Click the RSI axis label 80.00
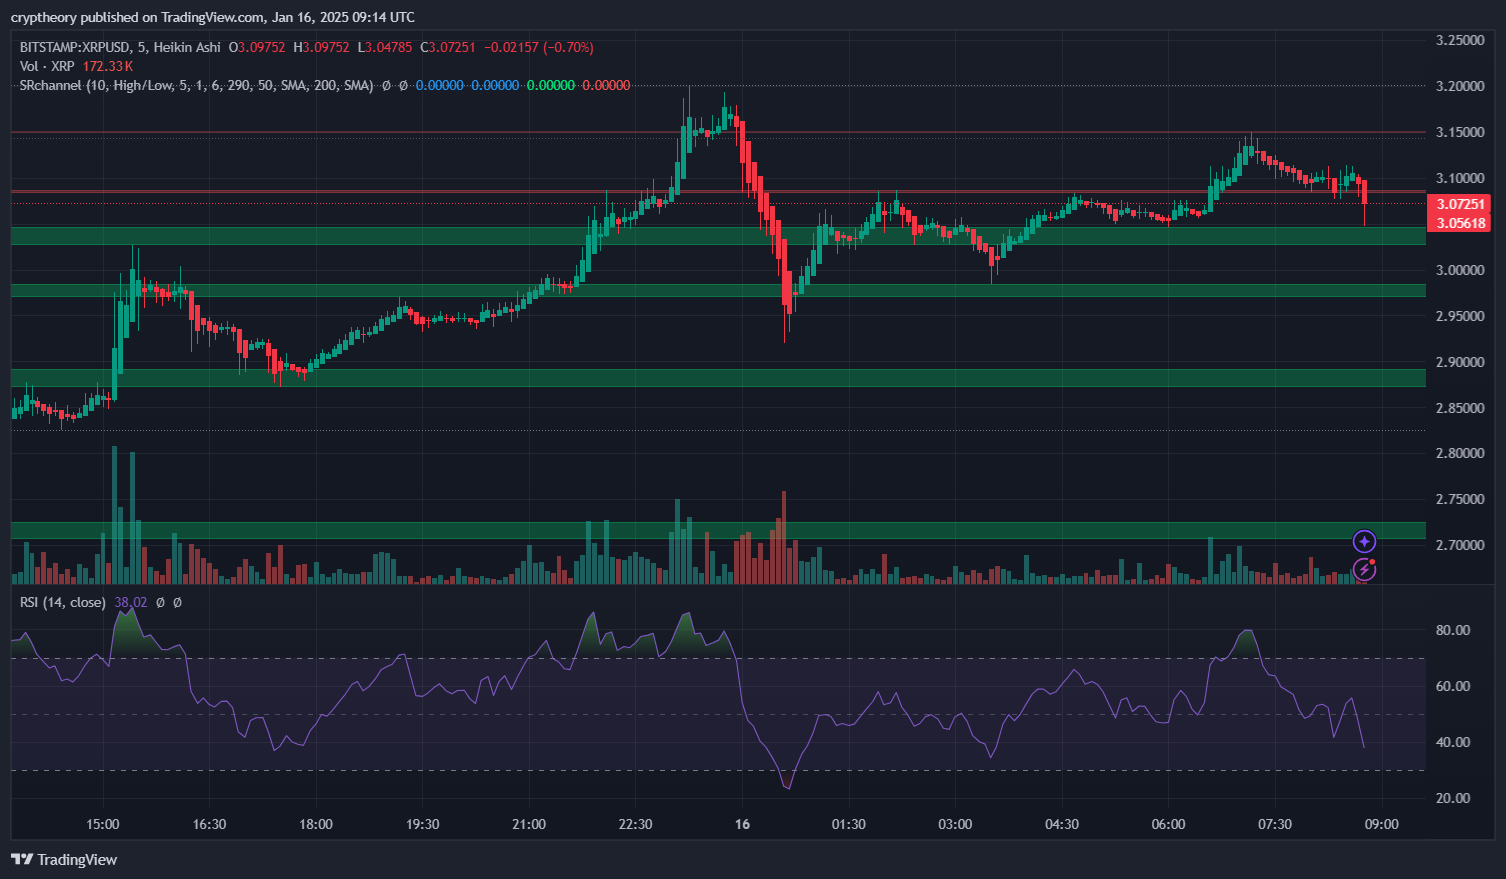The image size is (1506, 879). point(1453,630)
